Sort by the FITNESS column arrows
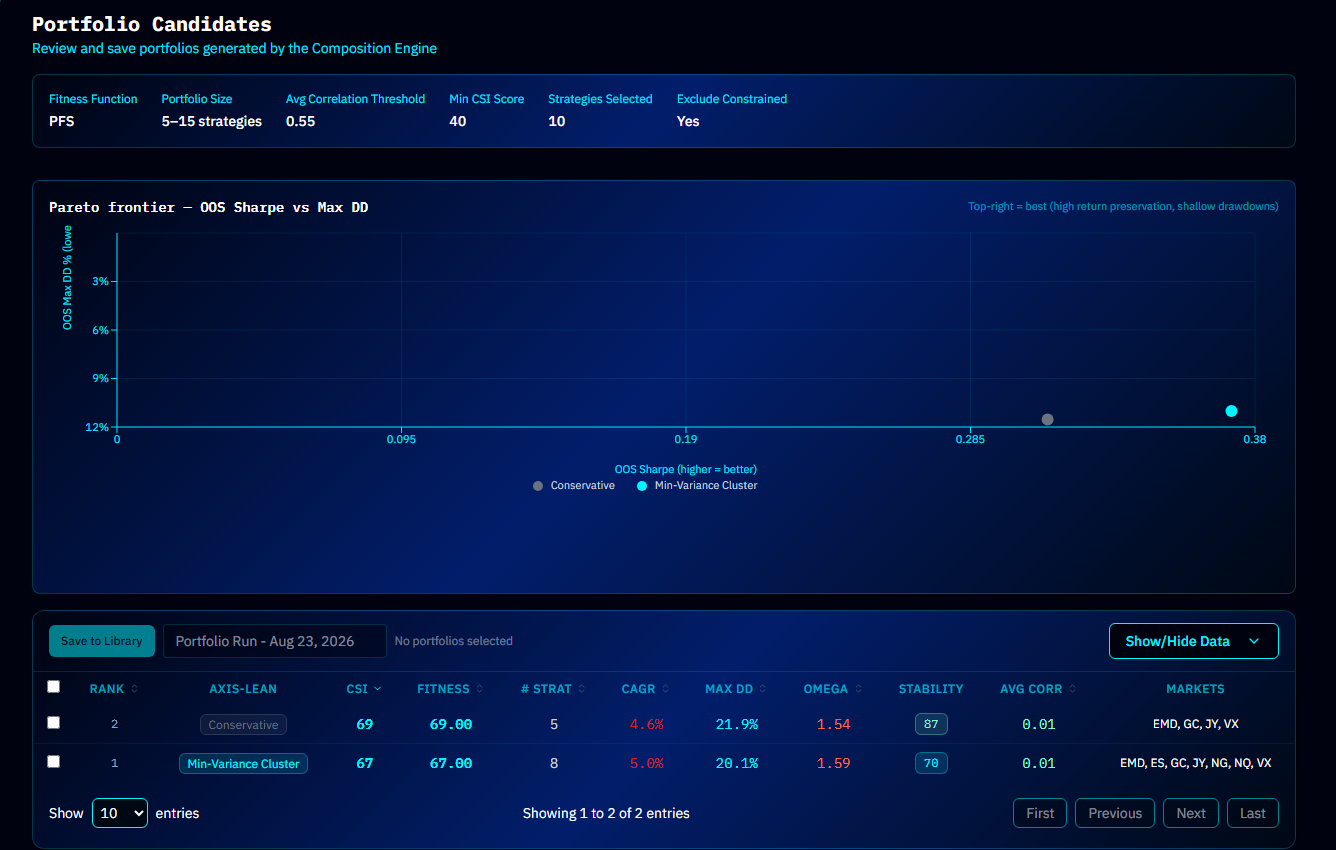 [479, 689]
